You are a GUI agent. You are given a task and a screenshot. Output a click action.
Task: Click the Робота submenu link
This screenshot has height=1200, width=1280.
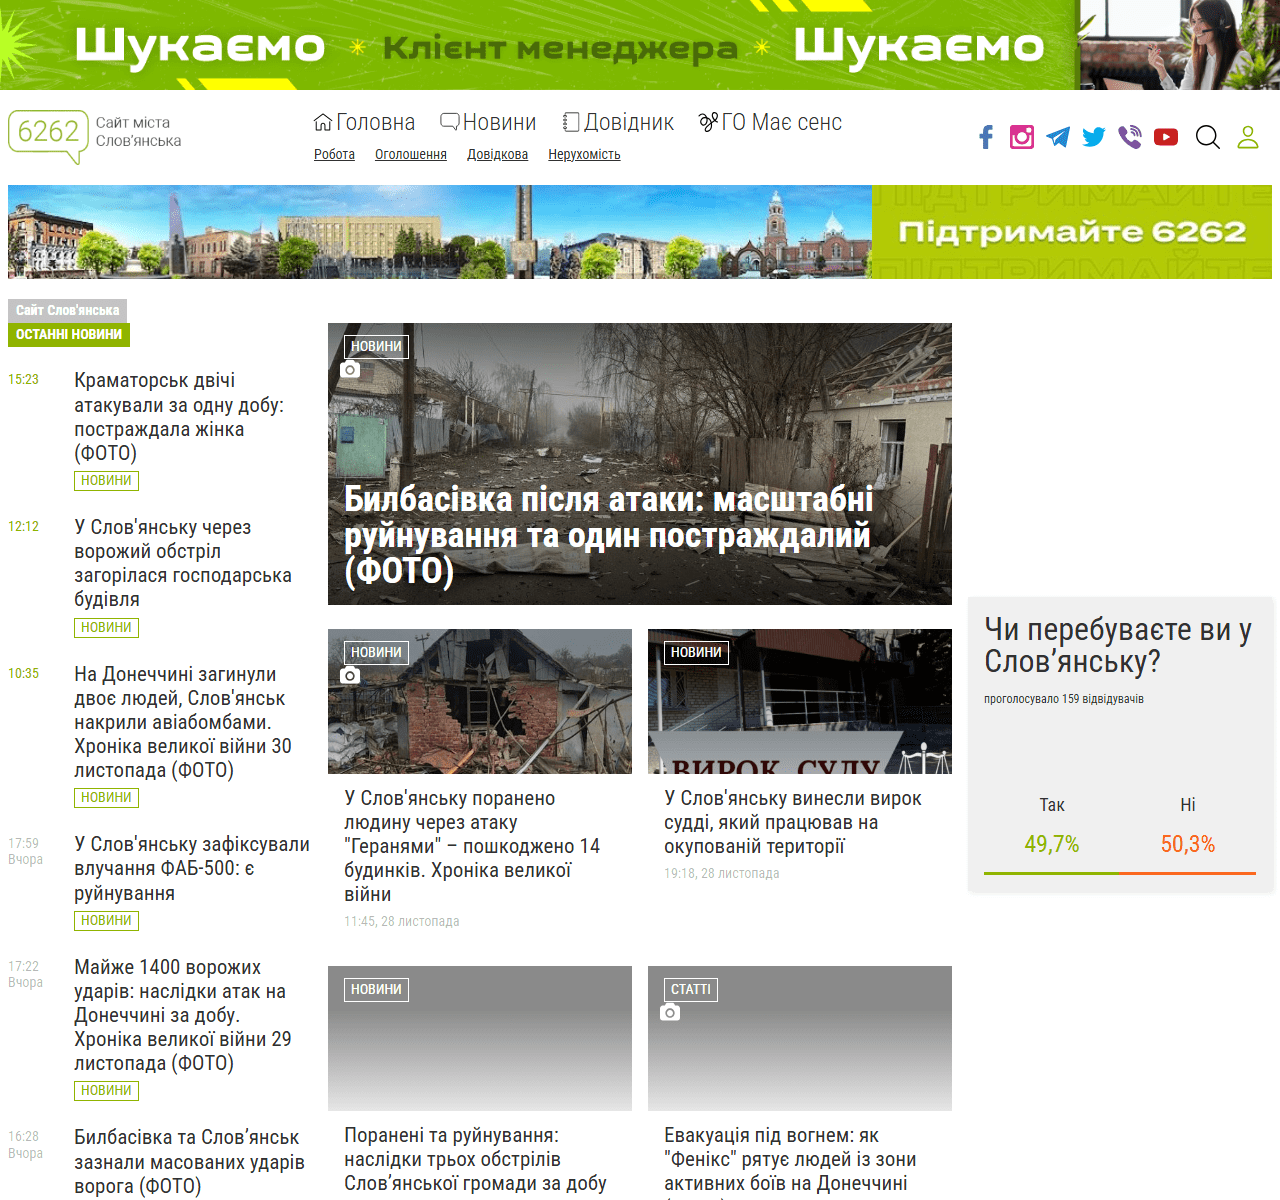click(x=334, y=154)
